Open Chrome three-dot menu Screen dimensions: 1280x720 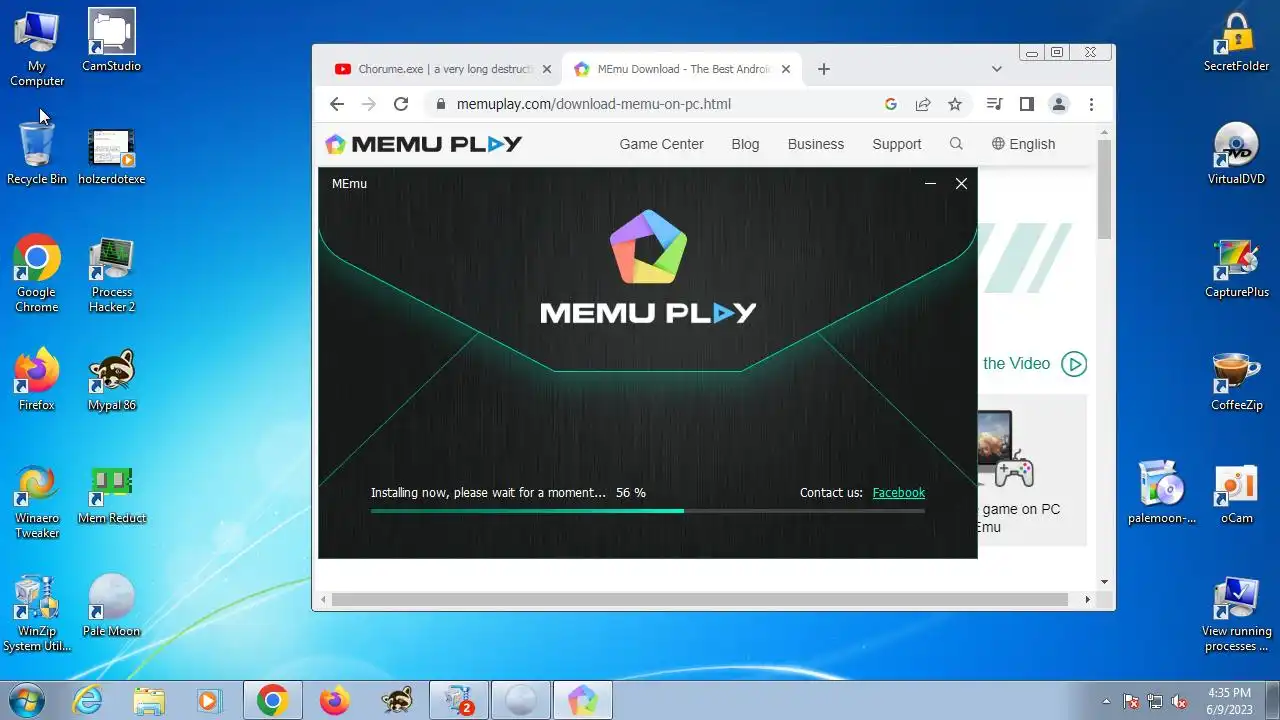(x=1091, y=104)
